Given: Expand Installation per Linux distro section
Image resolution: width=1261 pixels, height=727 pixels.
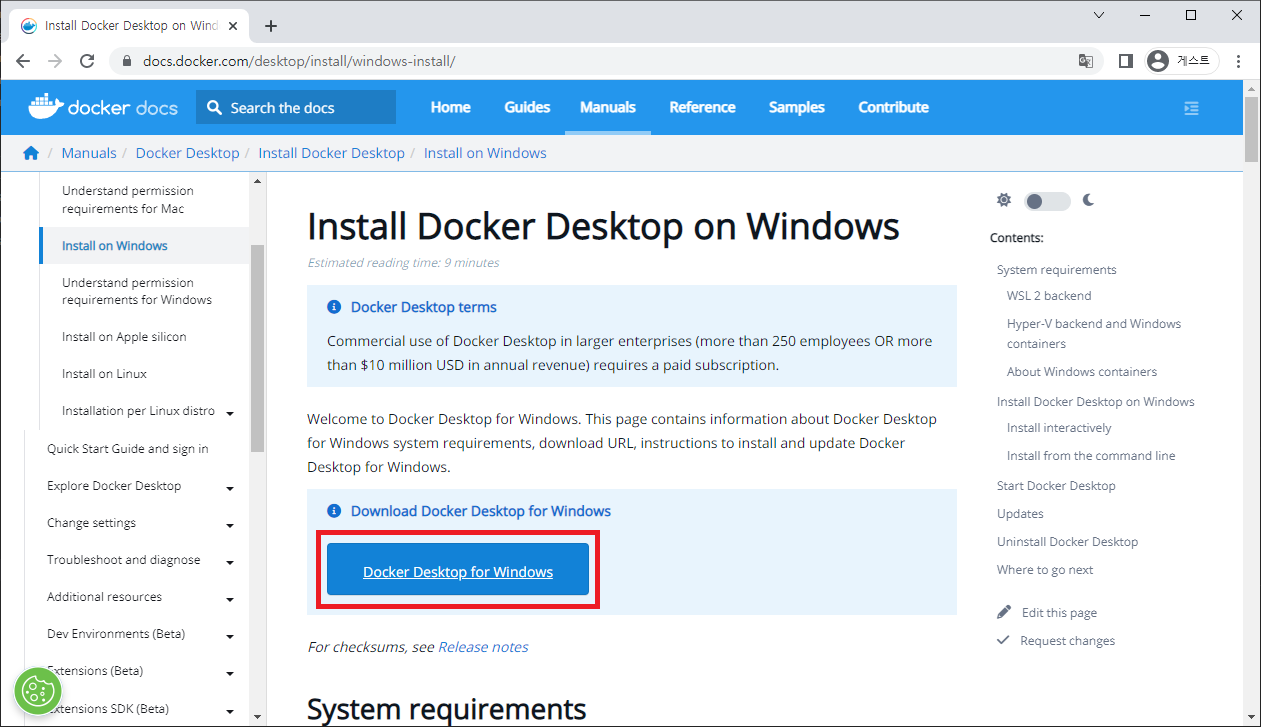Looking at the screenshot, I should (229, 413).
